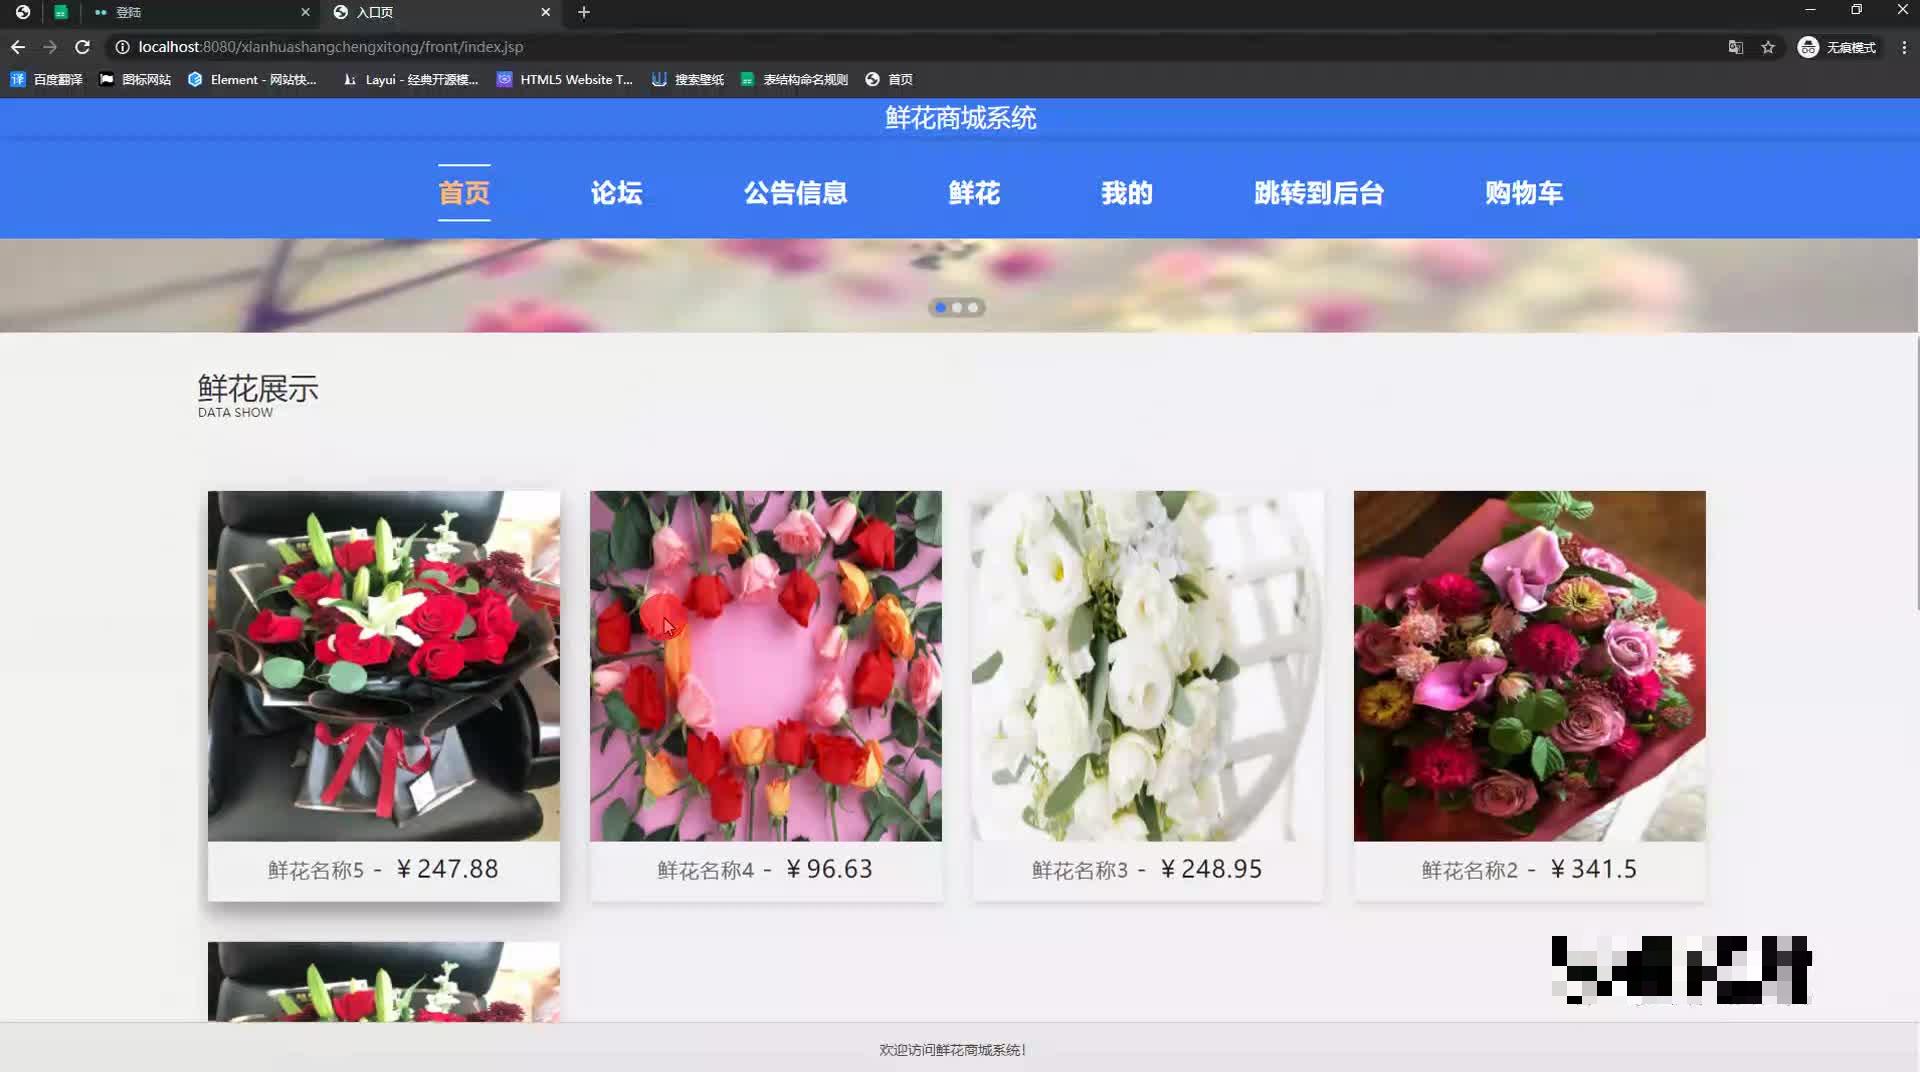Click 鲜花名称4 - ￥96.63 label

point(765,869)
